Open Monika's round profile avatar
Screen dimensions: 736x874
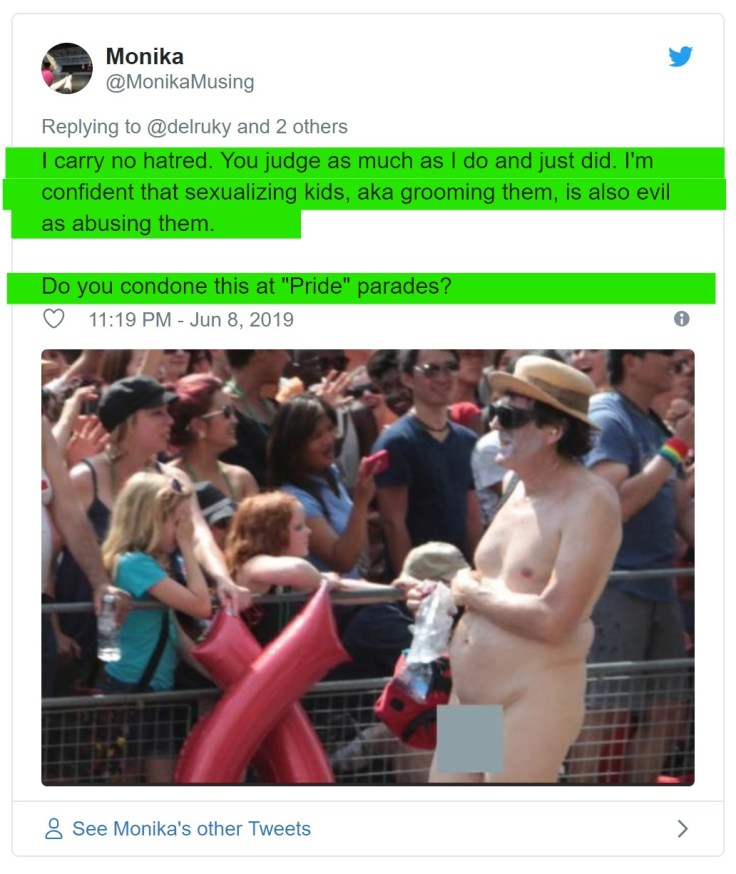point(67,68)
